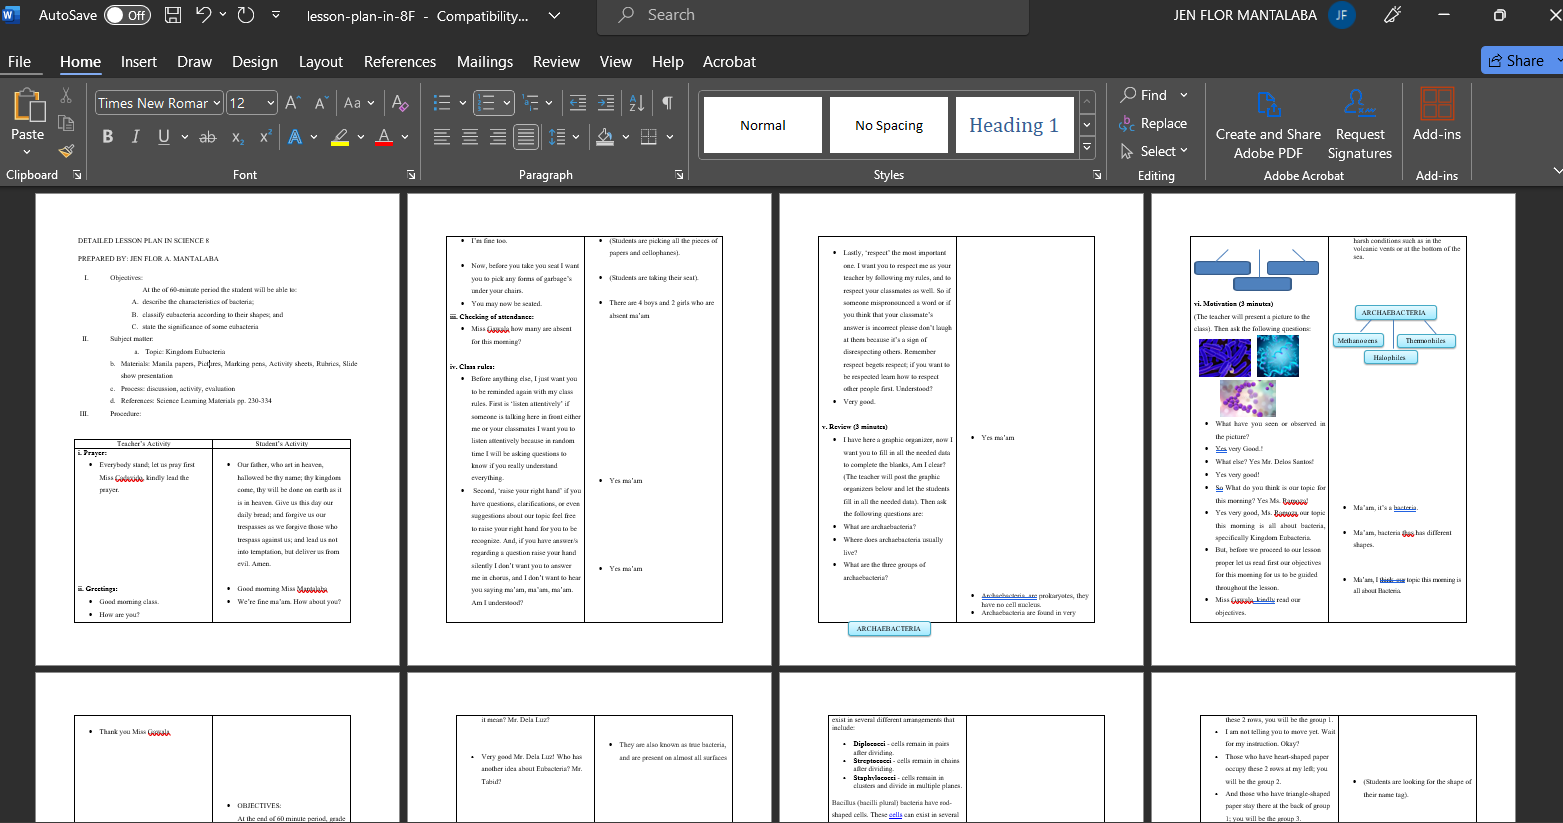Click the Save icon in title bar
The image size is (1563, 823).
(173, 15)
